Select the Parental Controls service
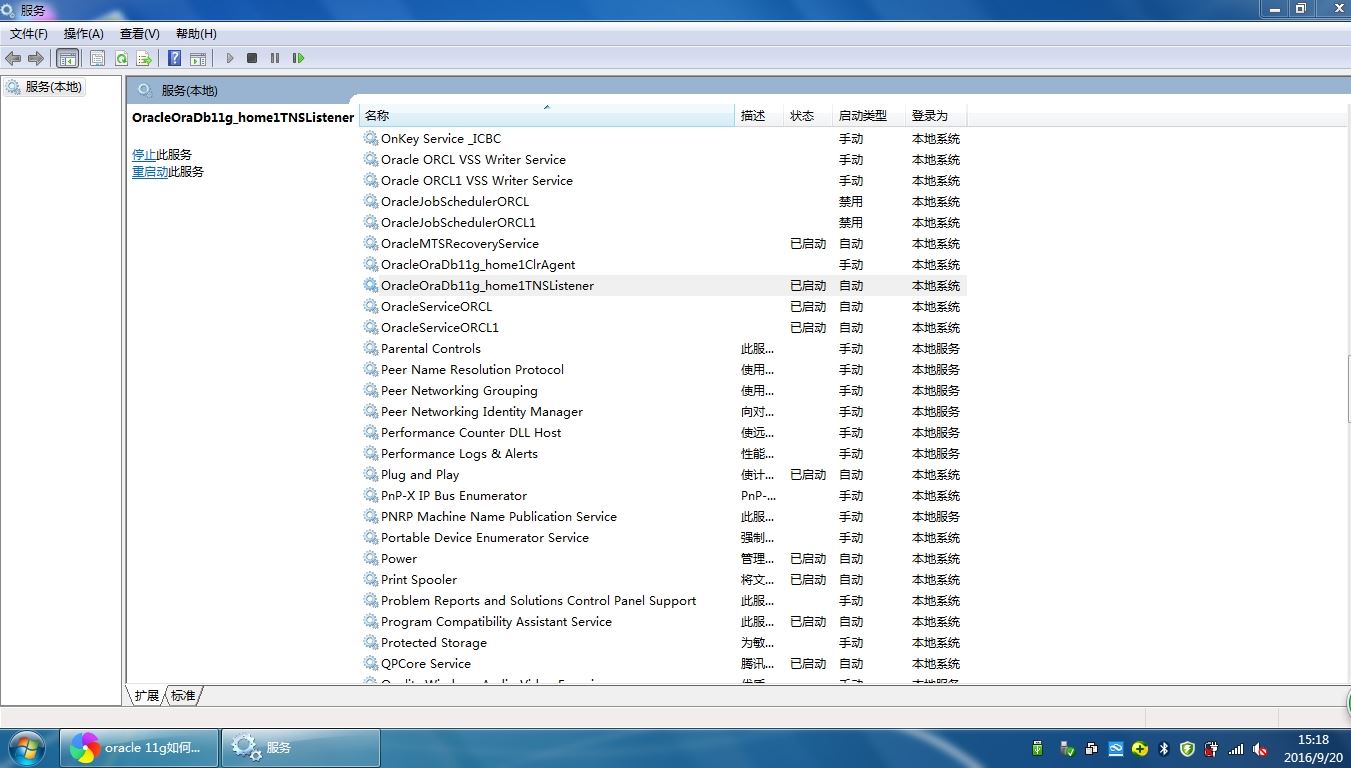Screen dimensions: 1351x768 [x=664, y=349]
